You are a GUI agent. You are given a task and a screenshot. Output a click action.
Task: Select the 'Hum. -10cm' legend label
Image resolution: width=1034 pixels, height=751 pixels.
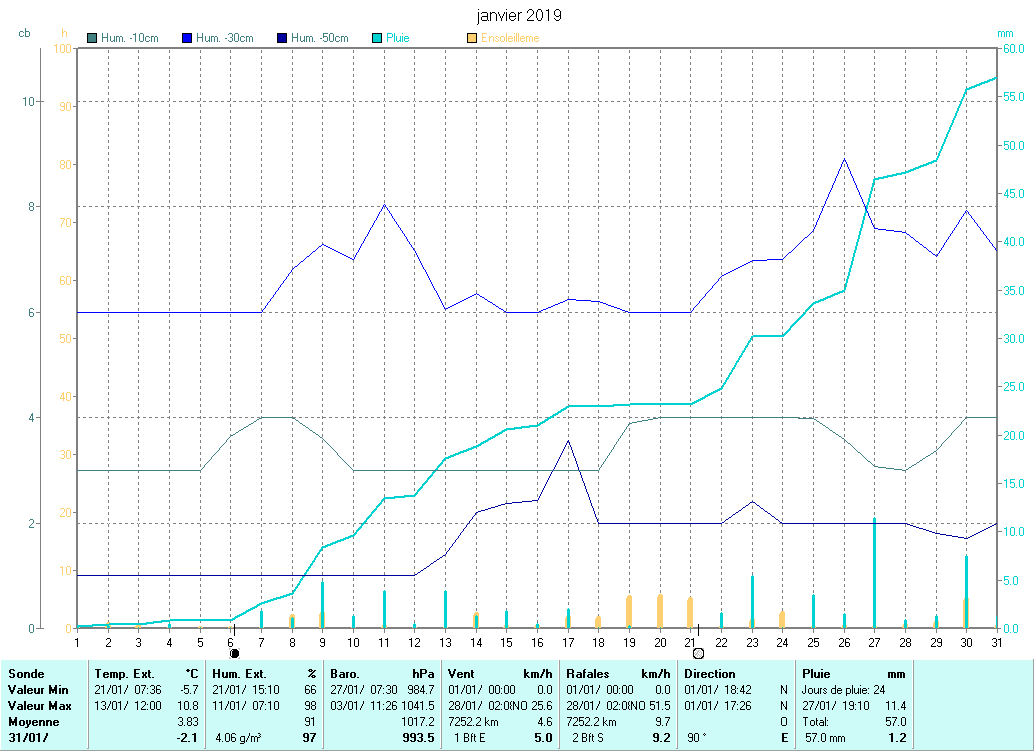tap(130, 39)
